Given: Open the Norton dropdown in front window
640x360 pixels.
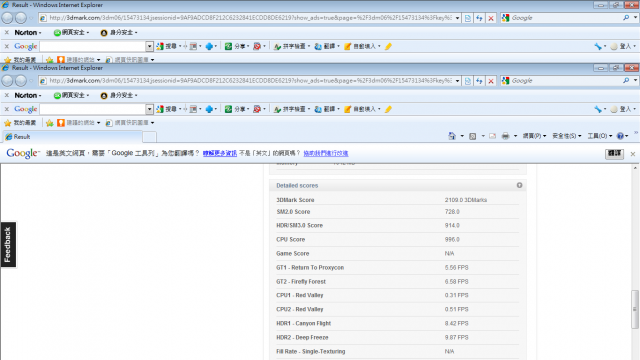Looking at the screenshot, I should (28, 96).
